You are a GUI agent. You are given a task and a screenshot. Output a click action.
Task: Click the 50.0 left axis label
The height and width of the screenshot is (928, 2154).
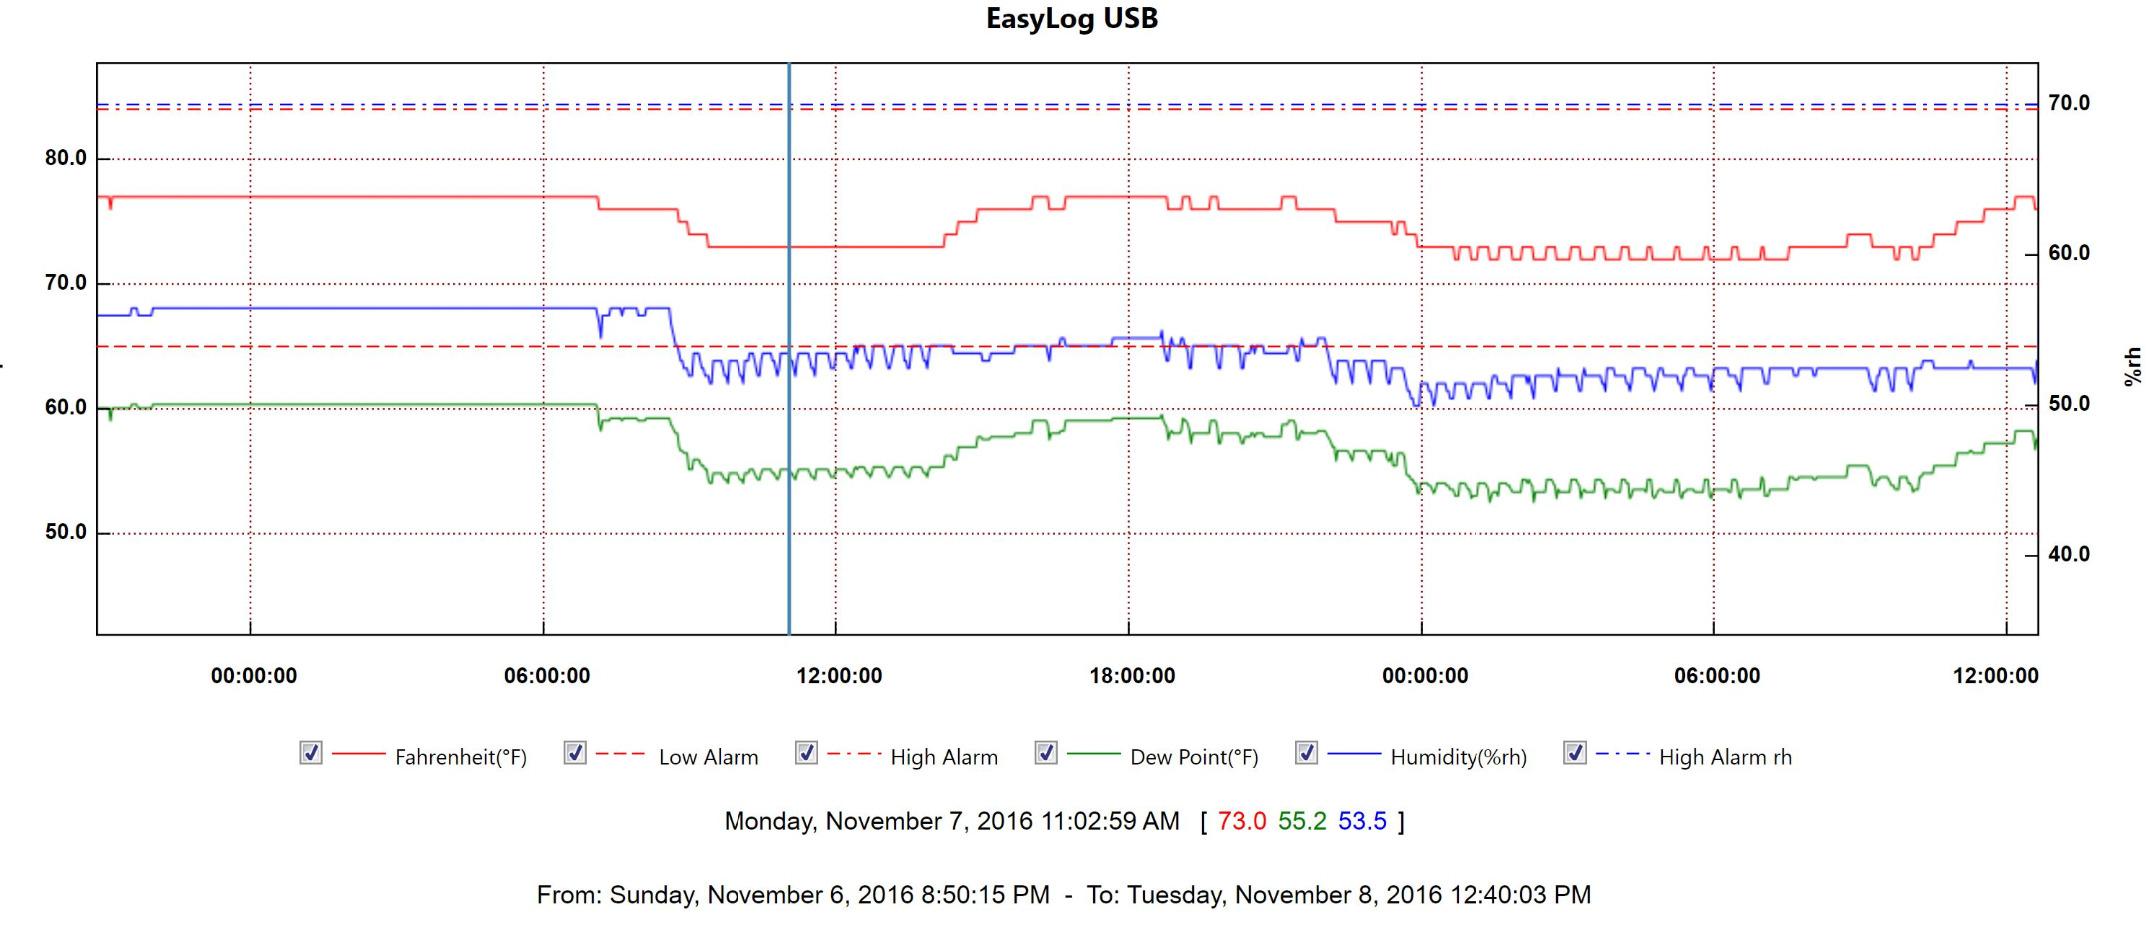pyautogui.click(x=66, y=532)
